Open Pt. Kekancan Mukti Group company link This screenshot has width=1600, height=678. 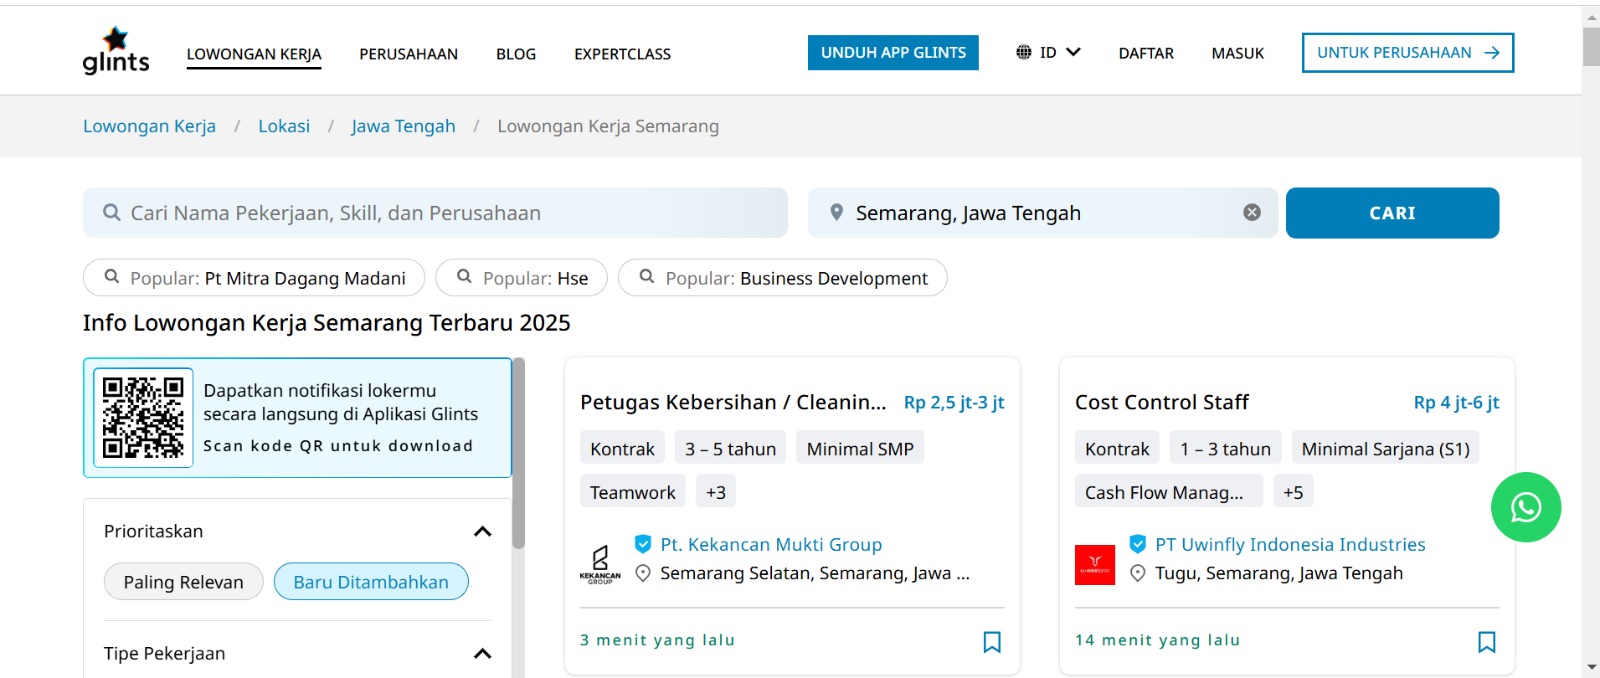click(x=771, y=544)
